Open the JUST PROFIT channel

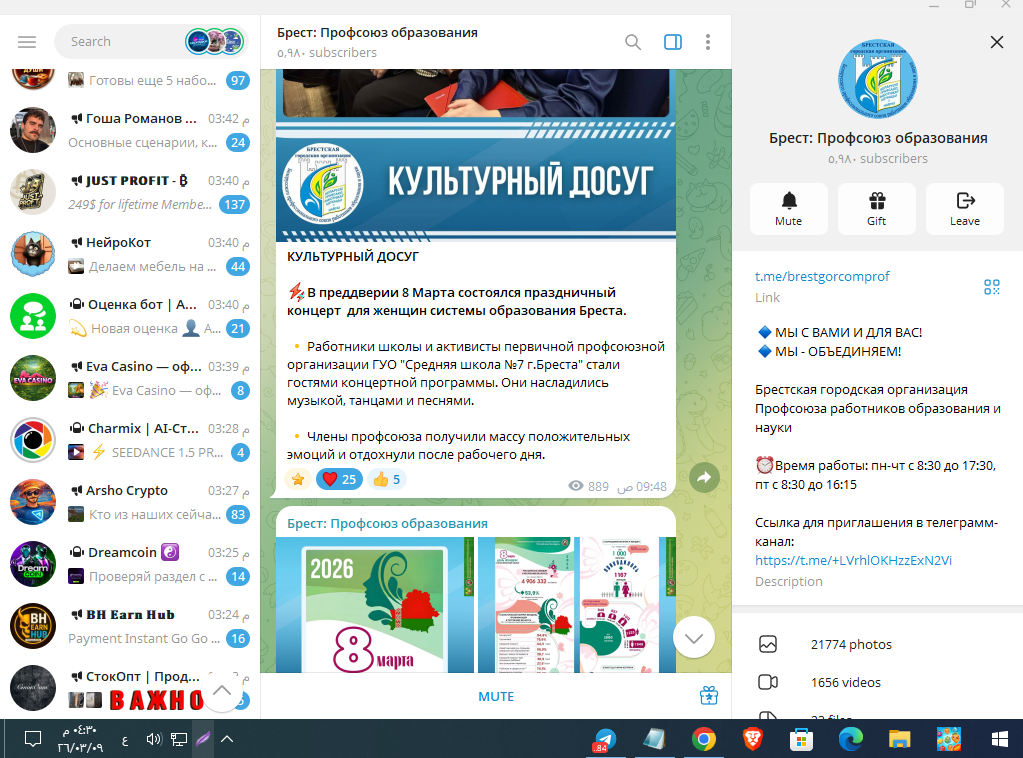[x=130, y=192]
